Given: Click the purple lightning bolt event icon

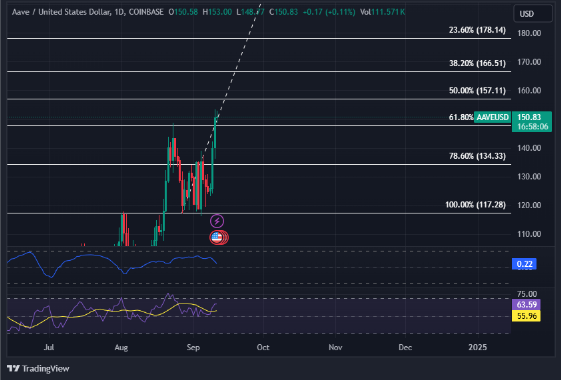Looking at the screenshot, I should pyautogui.click(x=217, y=221).
